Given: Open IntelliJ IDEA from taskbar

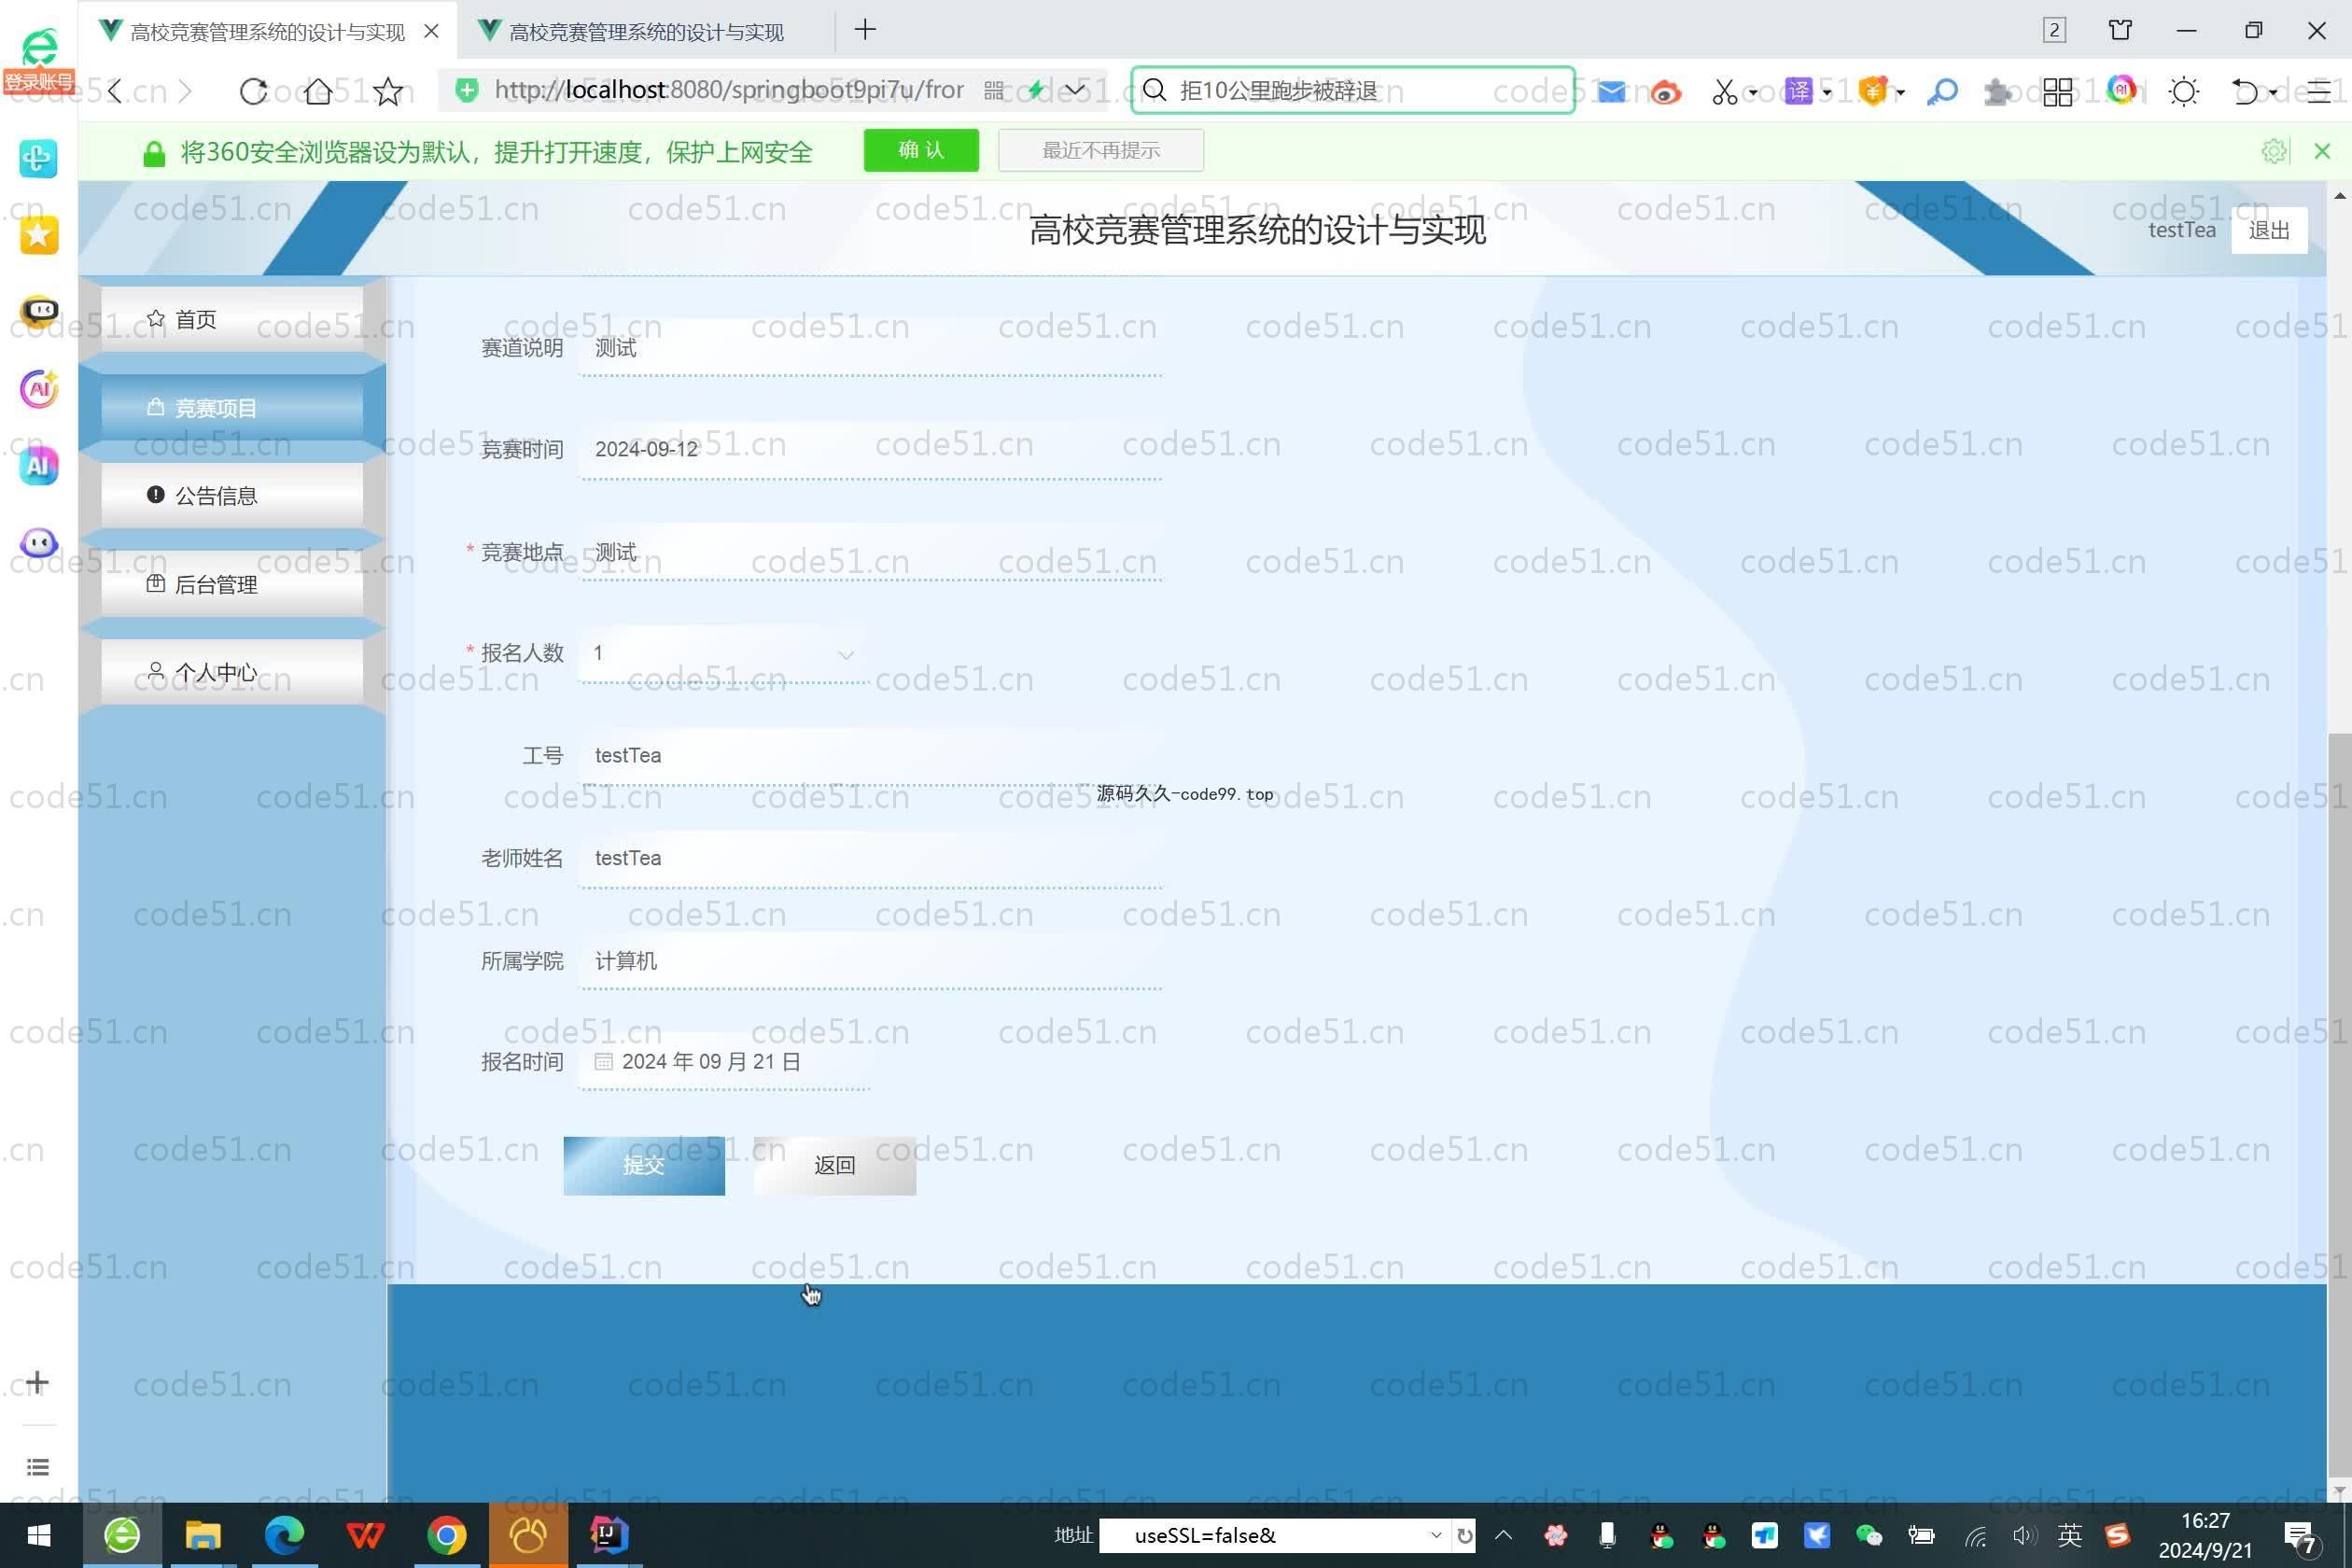Looking at the screenshot, I should click(608, 1535).
